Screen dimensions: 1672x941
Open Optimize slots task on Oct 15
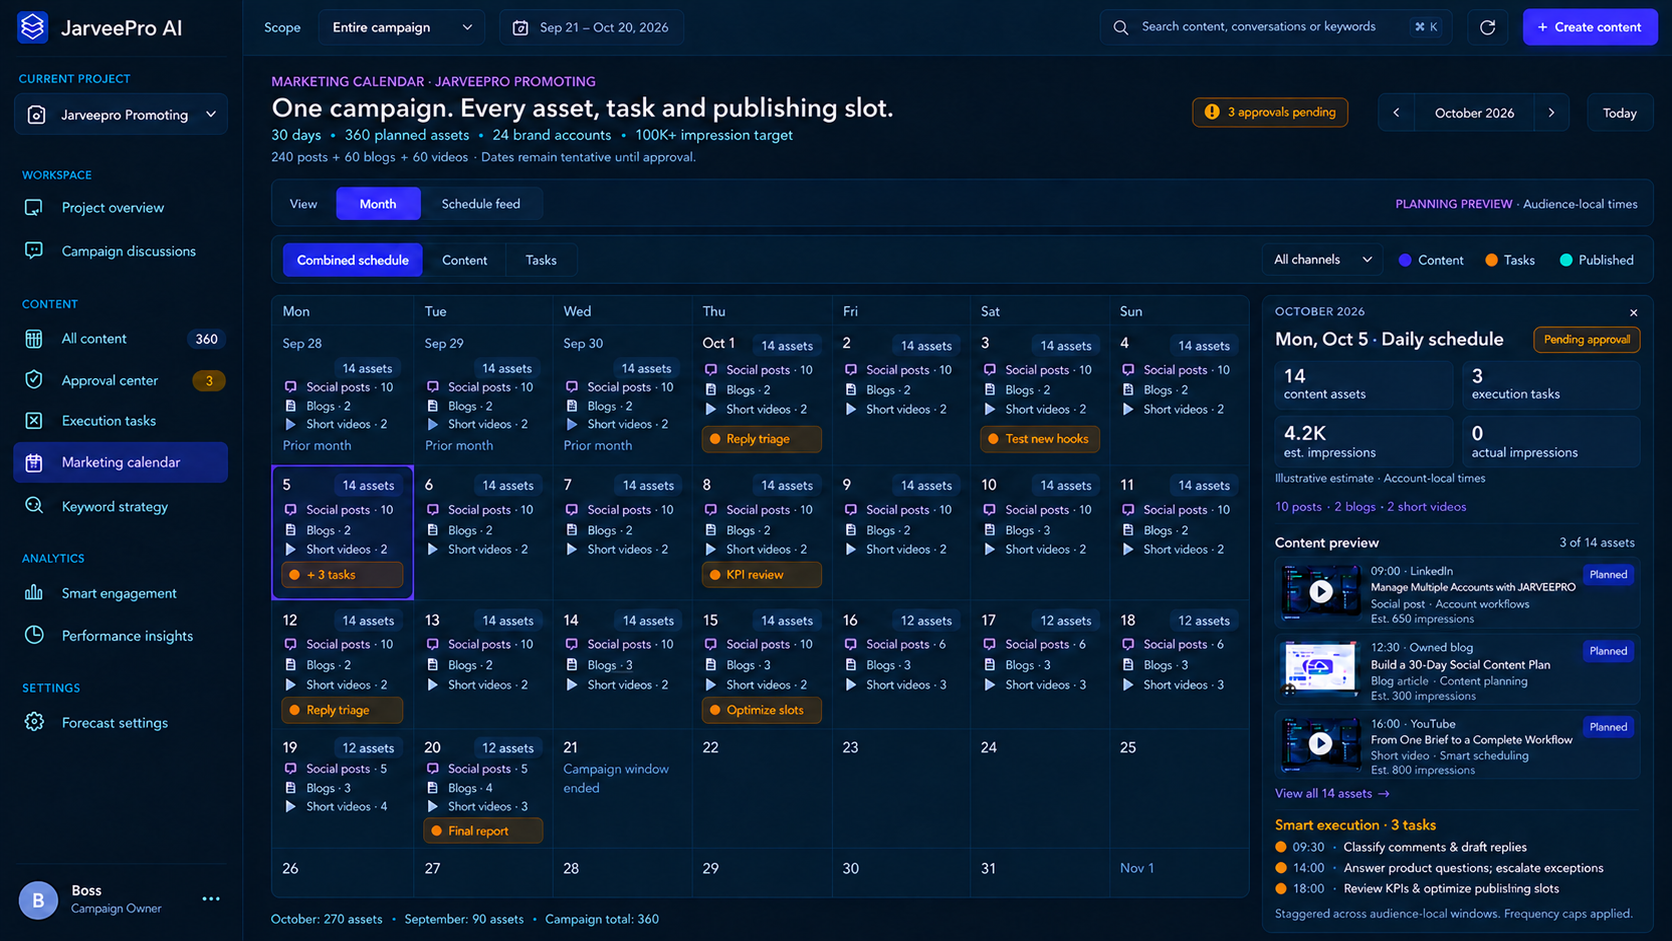point(761,710)
